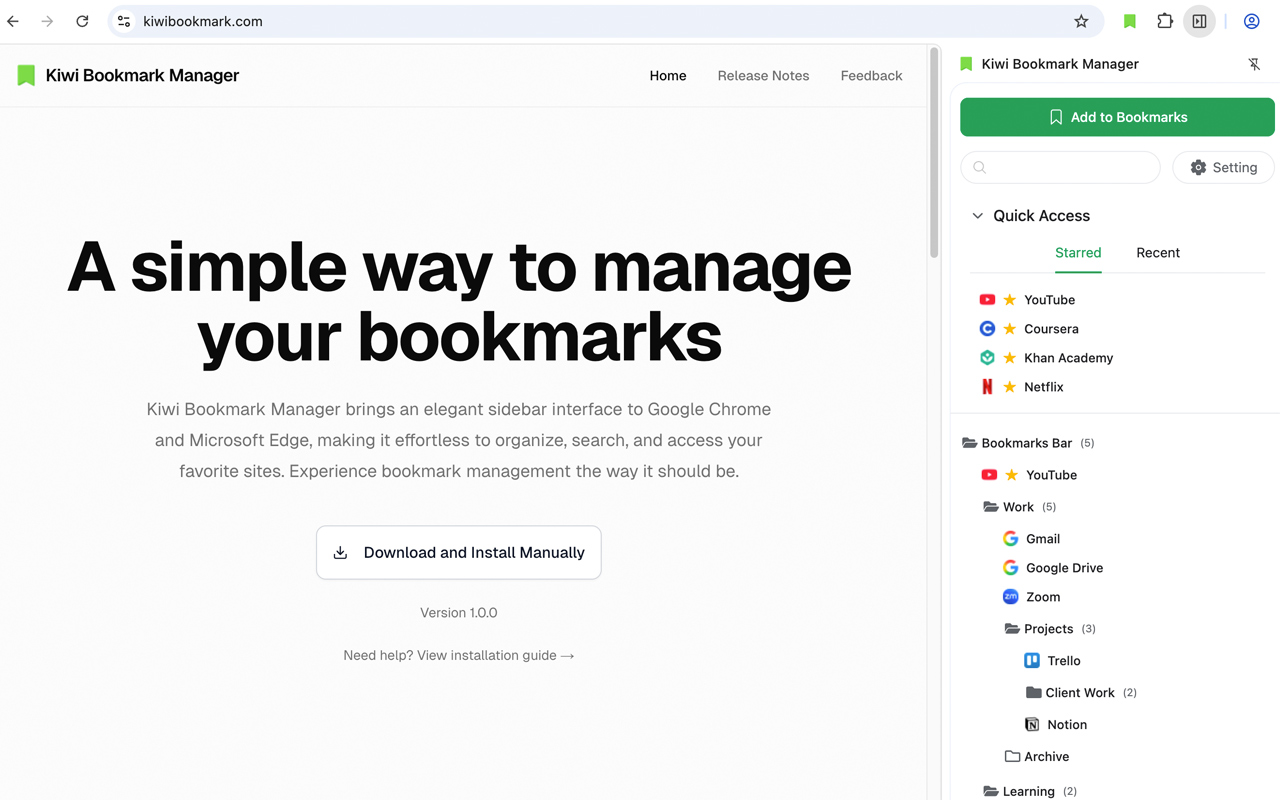This screenshot has height=800, width=1280.
Task: Click the Netflix icon under Starred
Action: click(x=988, y=387)
